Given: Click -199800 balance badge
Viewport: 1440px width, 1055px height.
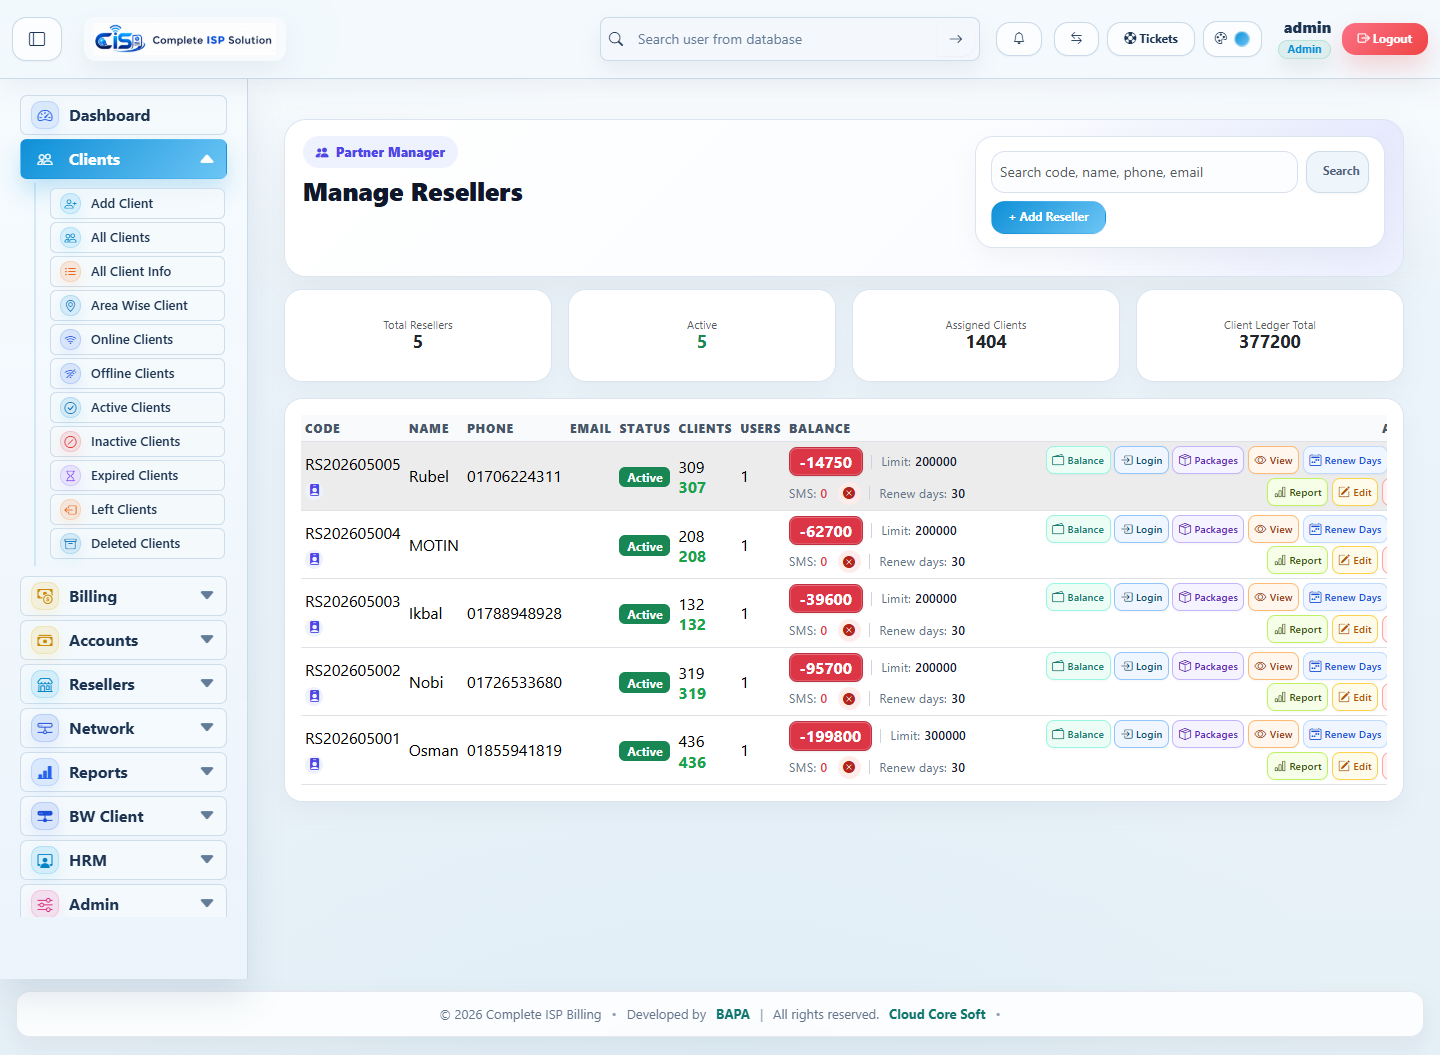Looking at the screenshot, I should click(830, 737).
